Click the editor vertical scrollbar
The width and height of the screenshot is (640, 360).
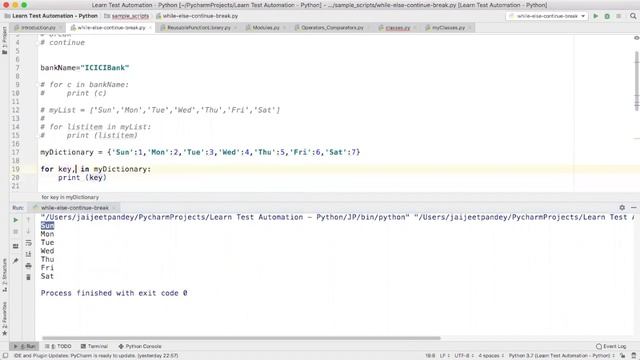(x=636, y=80)
